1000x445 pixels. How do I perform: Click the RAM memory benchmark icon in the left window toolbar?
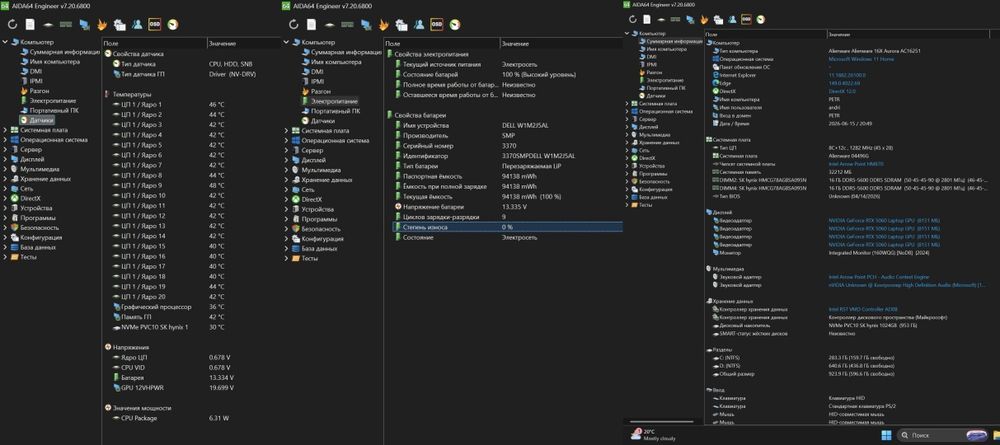point(66,24)
